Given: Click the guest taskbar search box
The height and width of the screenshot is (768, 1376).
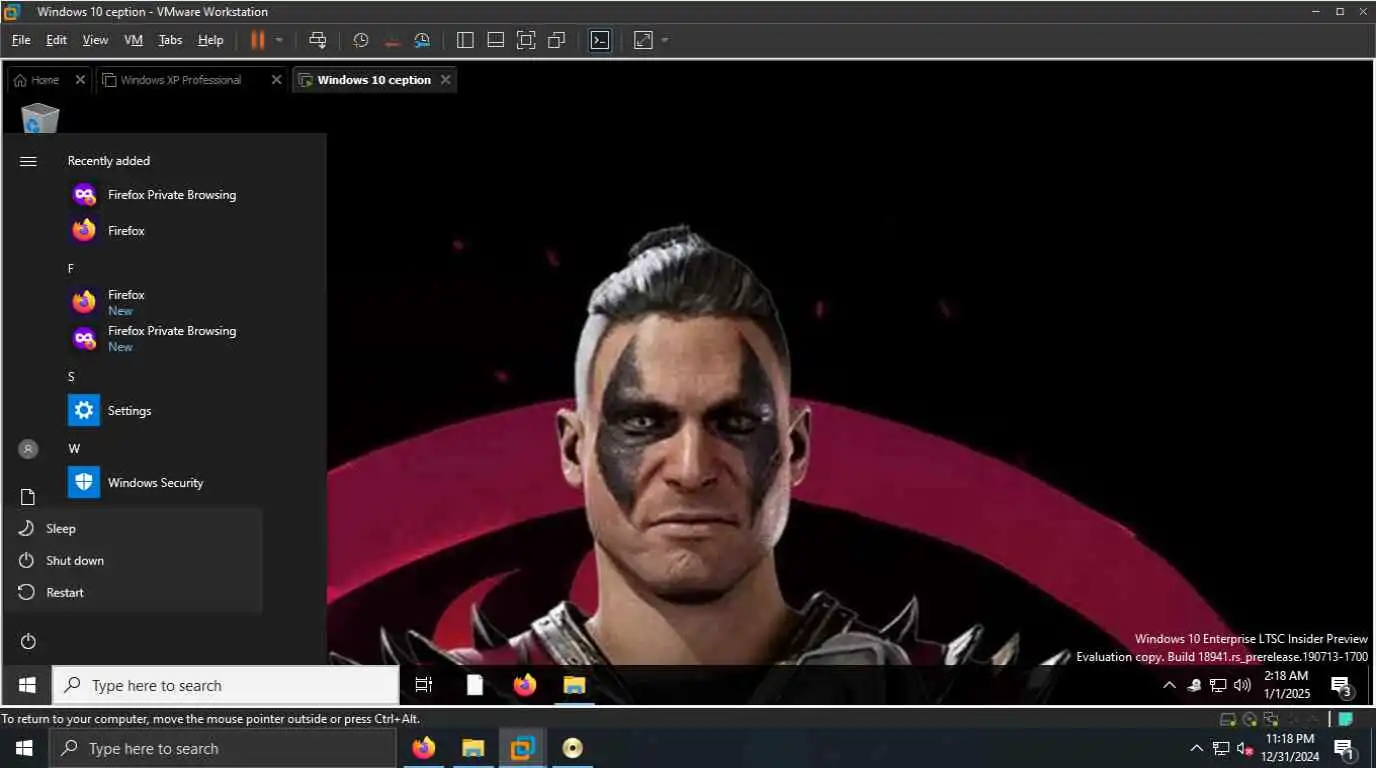Looking at the screenshot, I should point(226,685).
